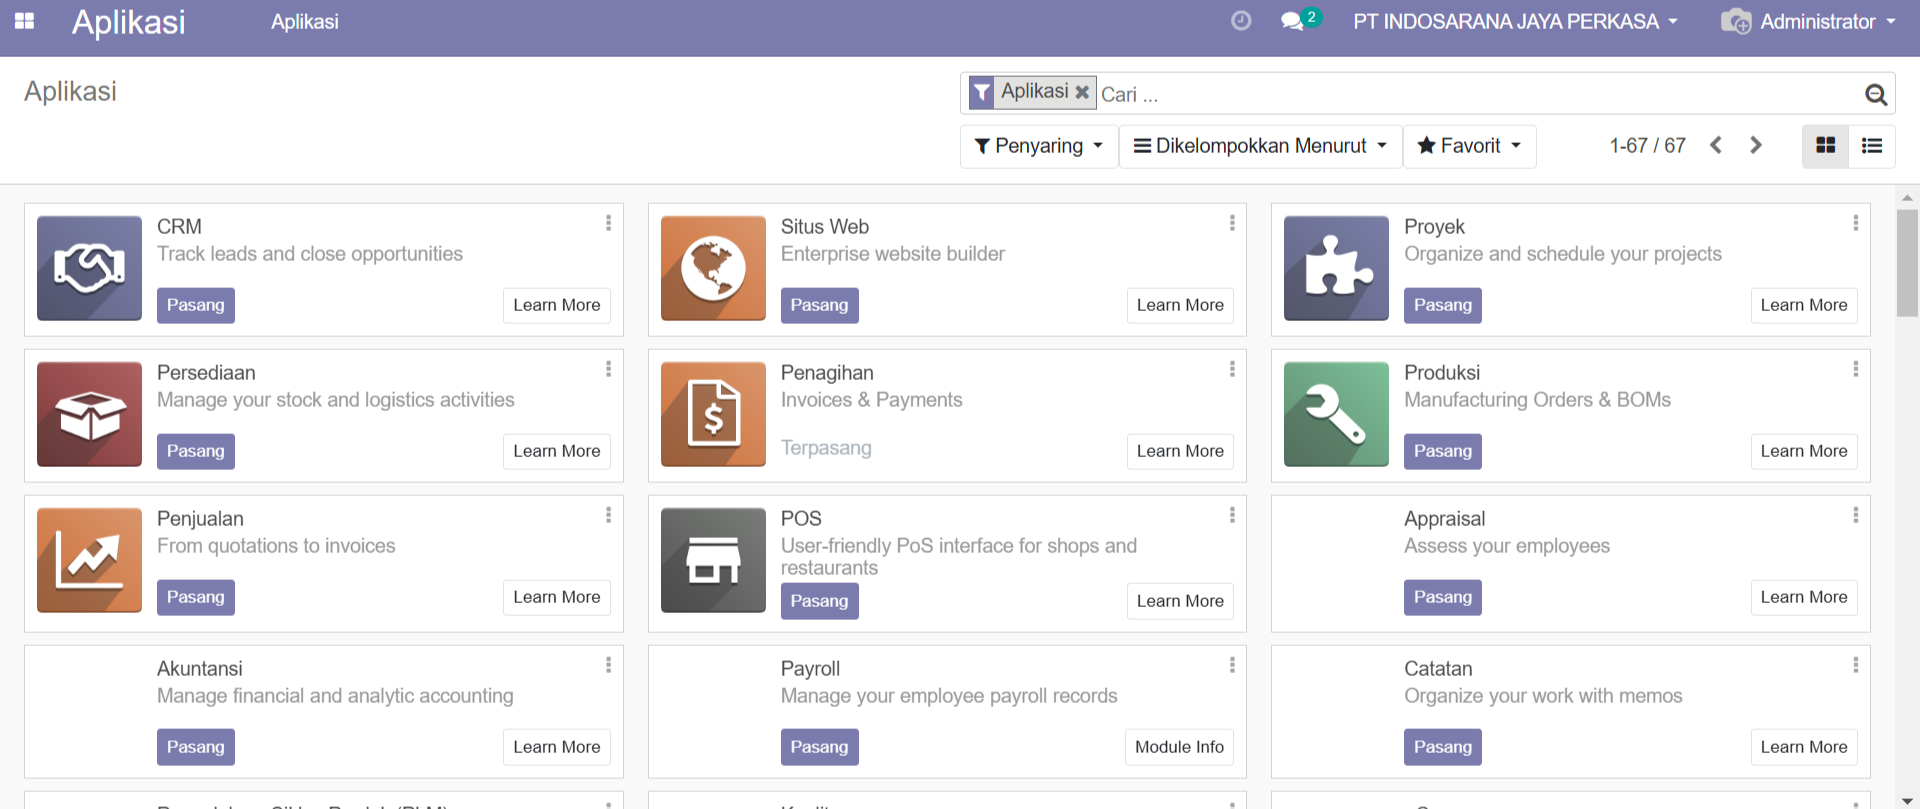This screenshot has height=809, width=1920.
Task: Click the Proyek puzzle piece icon
Action: tap(1336, 268)
